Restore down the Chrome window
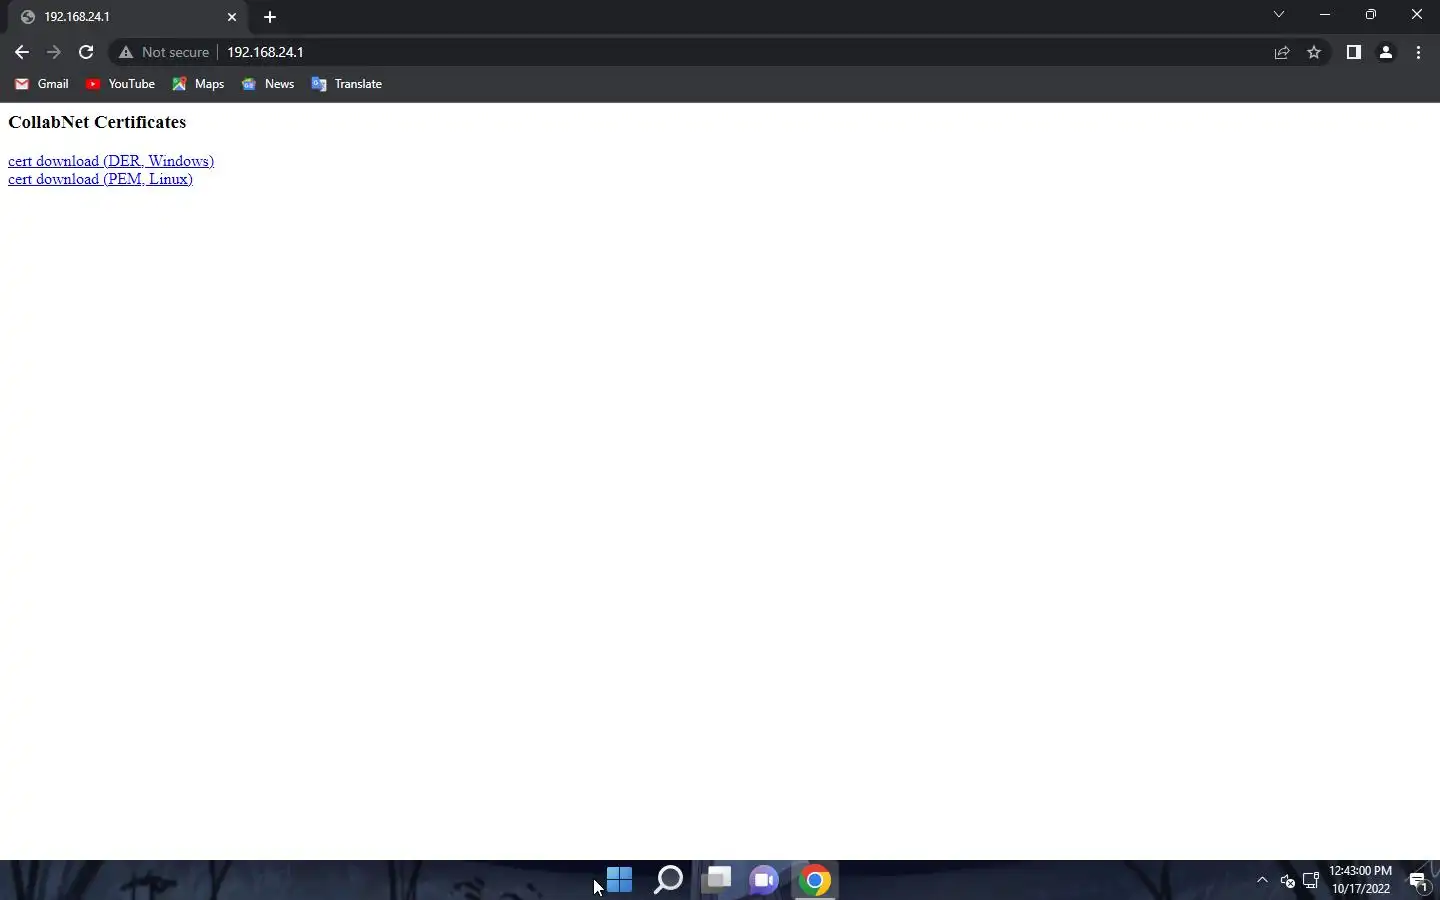This screenshot has width=1440, height=900. (x=1371, y=15)
